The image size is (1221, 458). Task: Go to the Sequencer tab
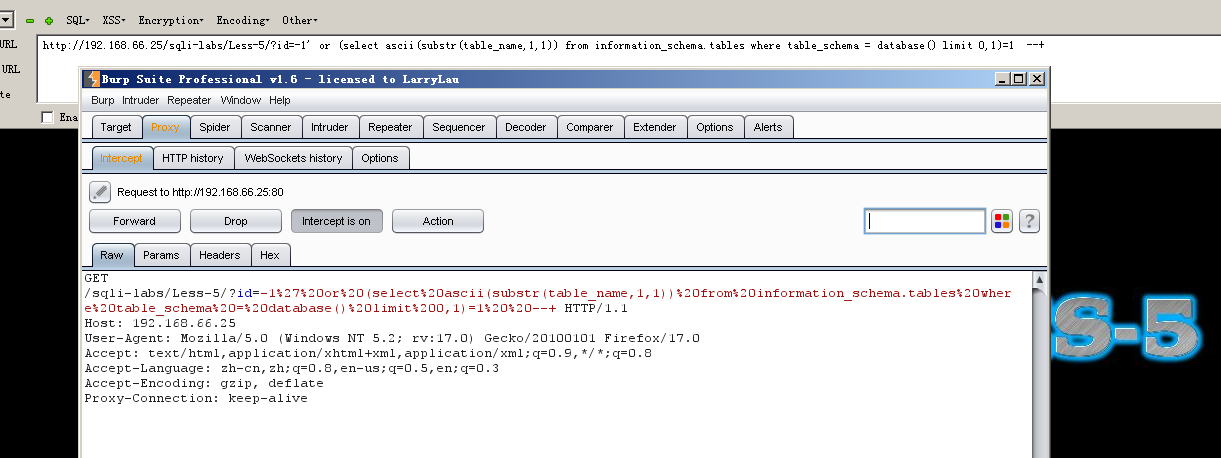pyautogui.click(x=459, y=127)
